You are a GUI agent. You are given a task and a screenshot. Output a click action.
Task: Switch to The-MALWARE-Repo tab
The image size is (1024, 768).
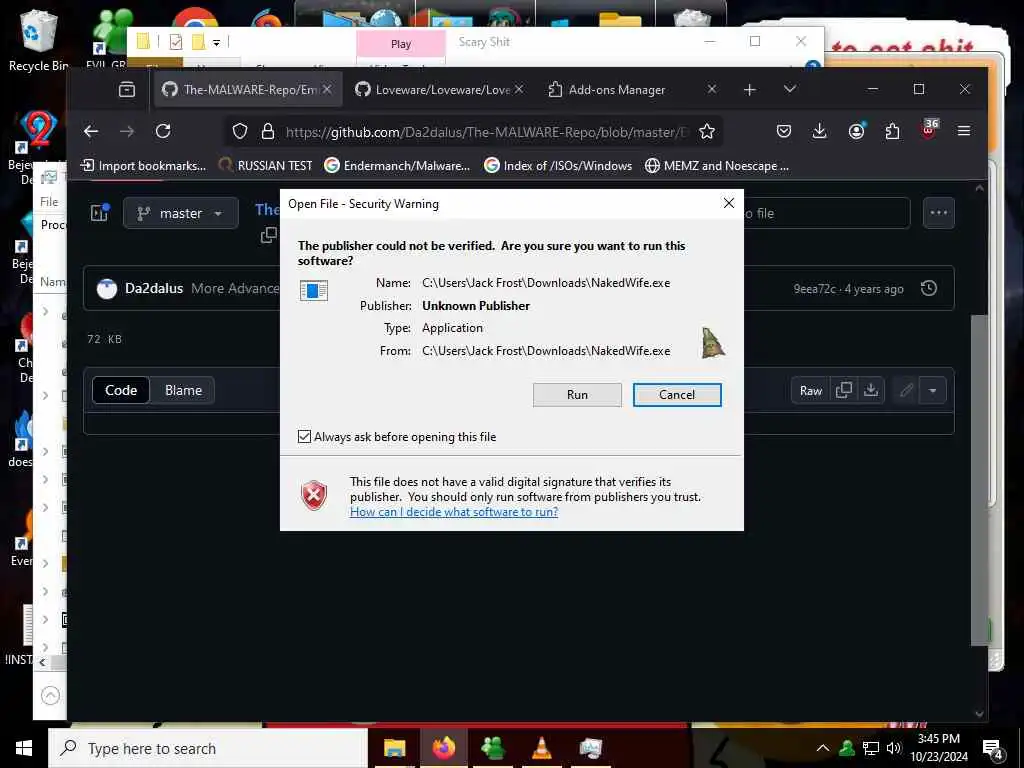click(248, 89)
